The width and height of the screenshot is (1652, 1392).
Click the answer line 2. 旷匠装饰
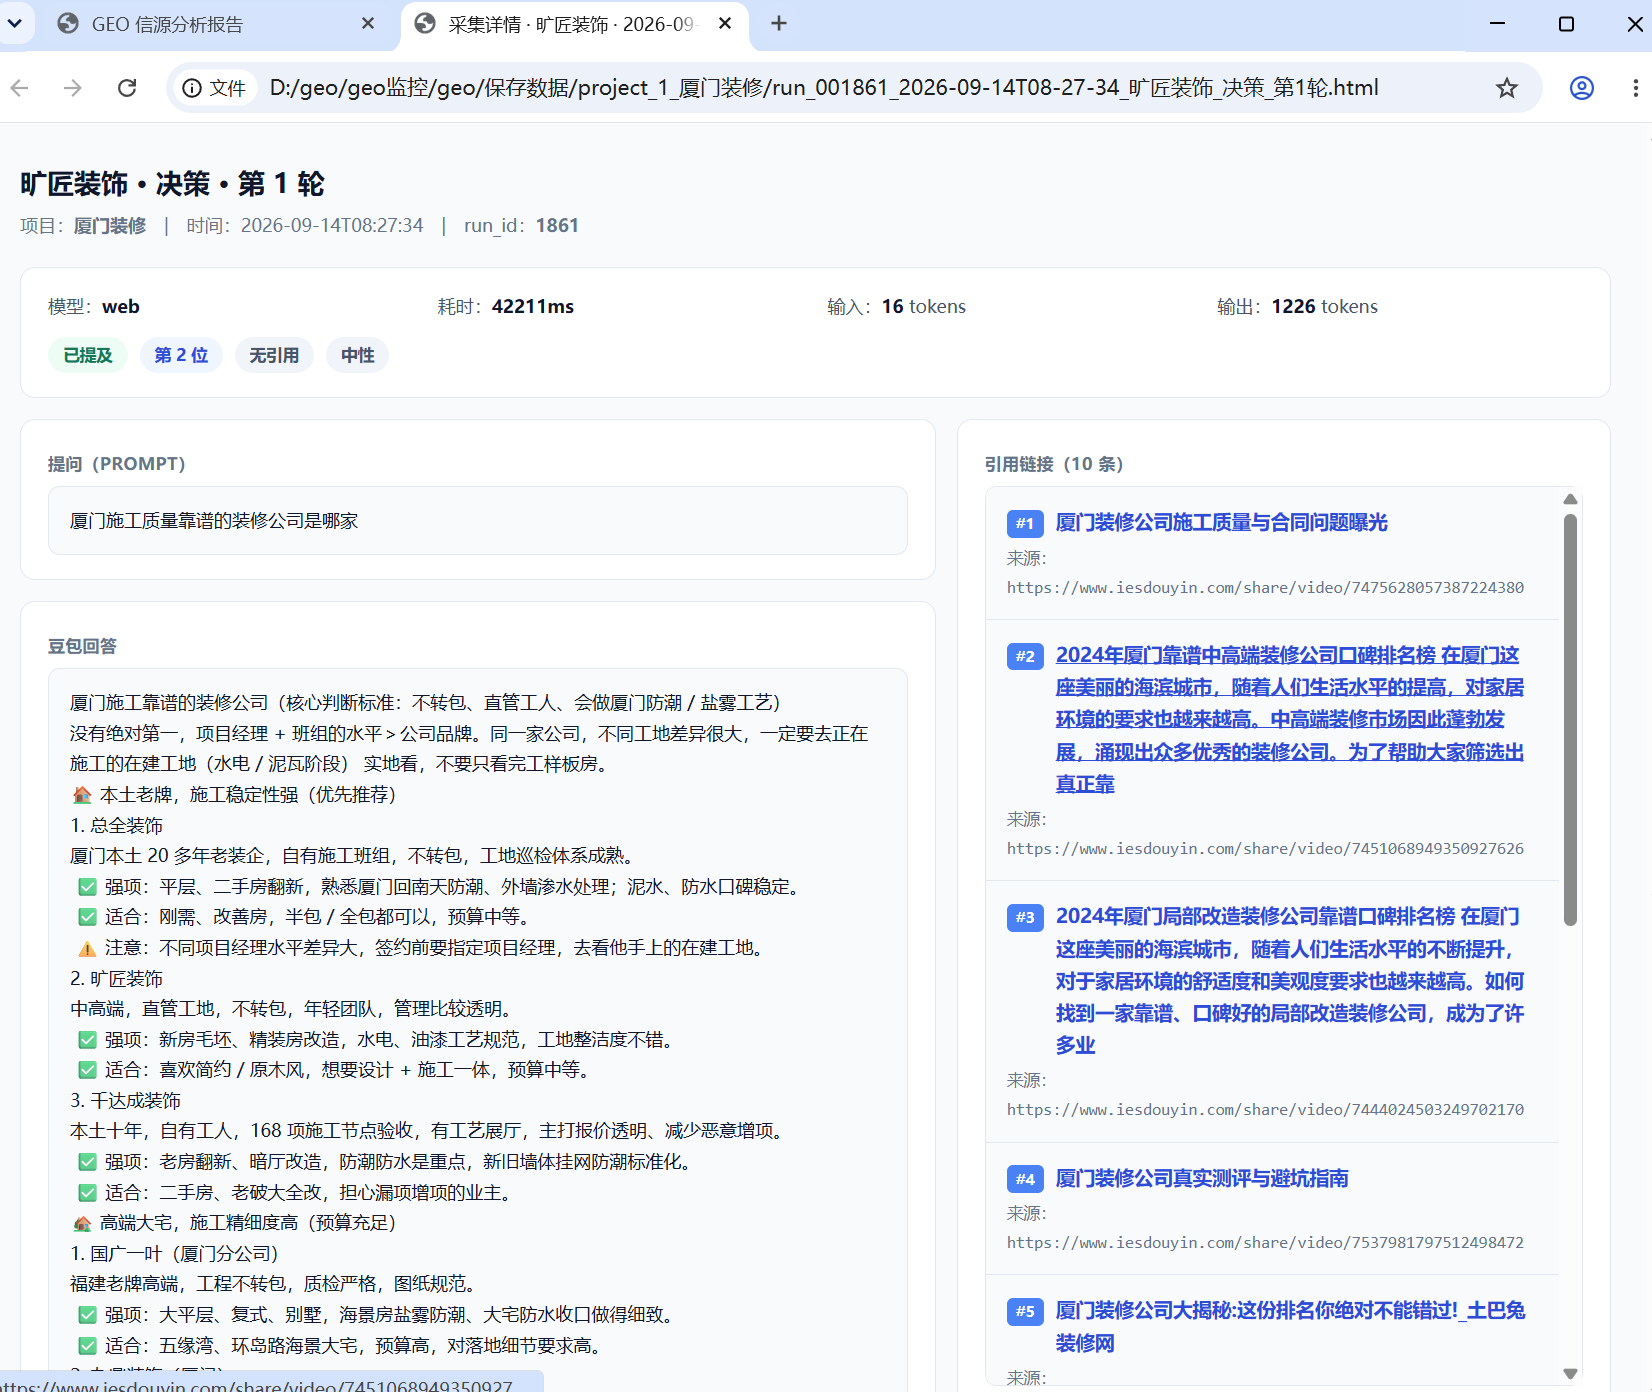[x=116, y=978]
